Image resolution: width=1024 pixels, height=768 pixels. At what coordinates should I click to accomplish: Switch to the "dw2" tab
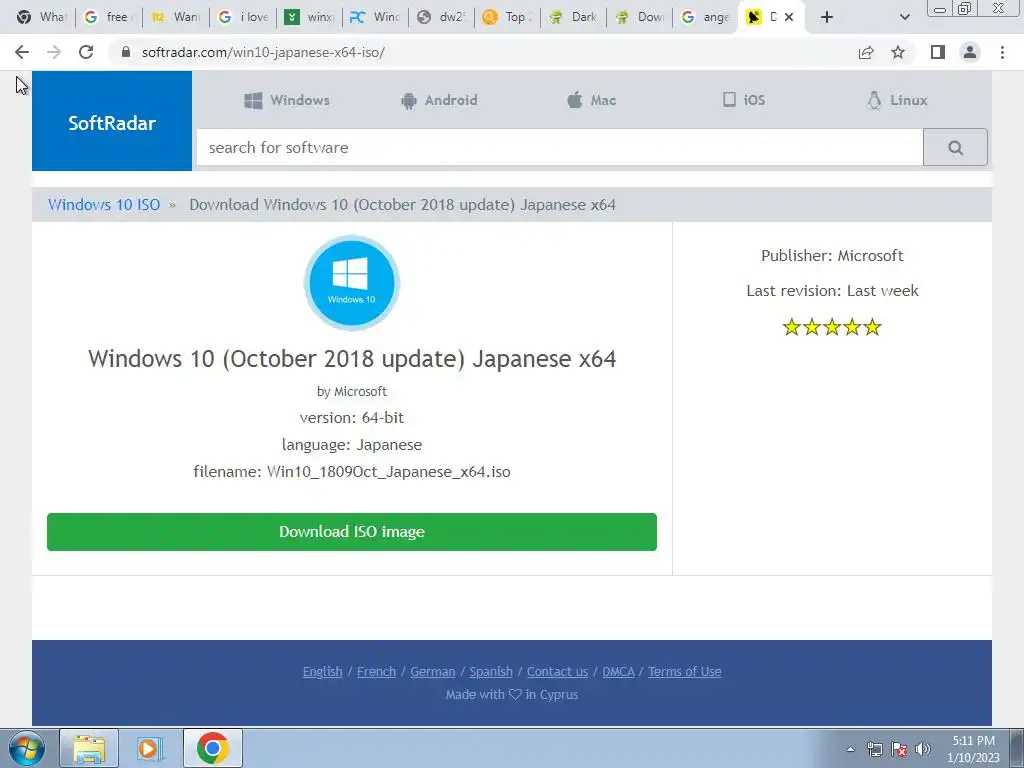pyautogui.click(x=441, y=18)
